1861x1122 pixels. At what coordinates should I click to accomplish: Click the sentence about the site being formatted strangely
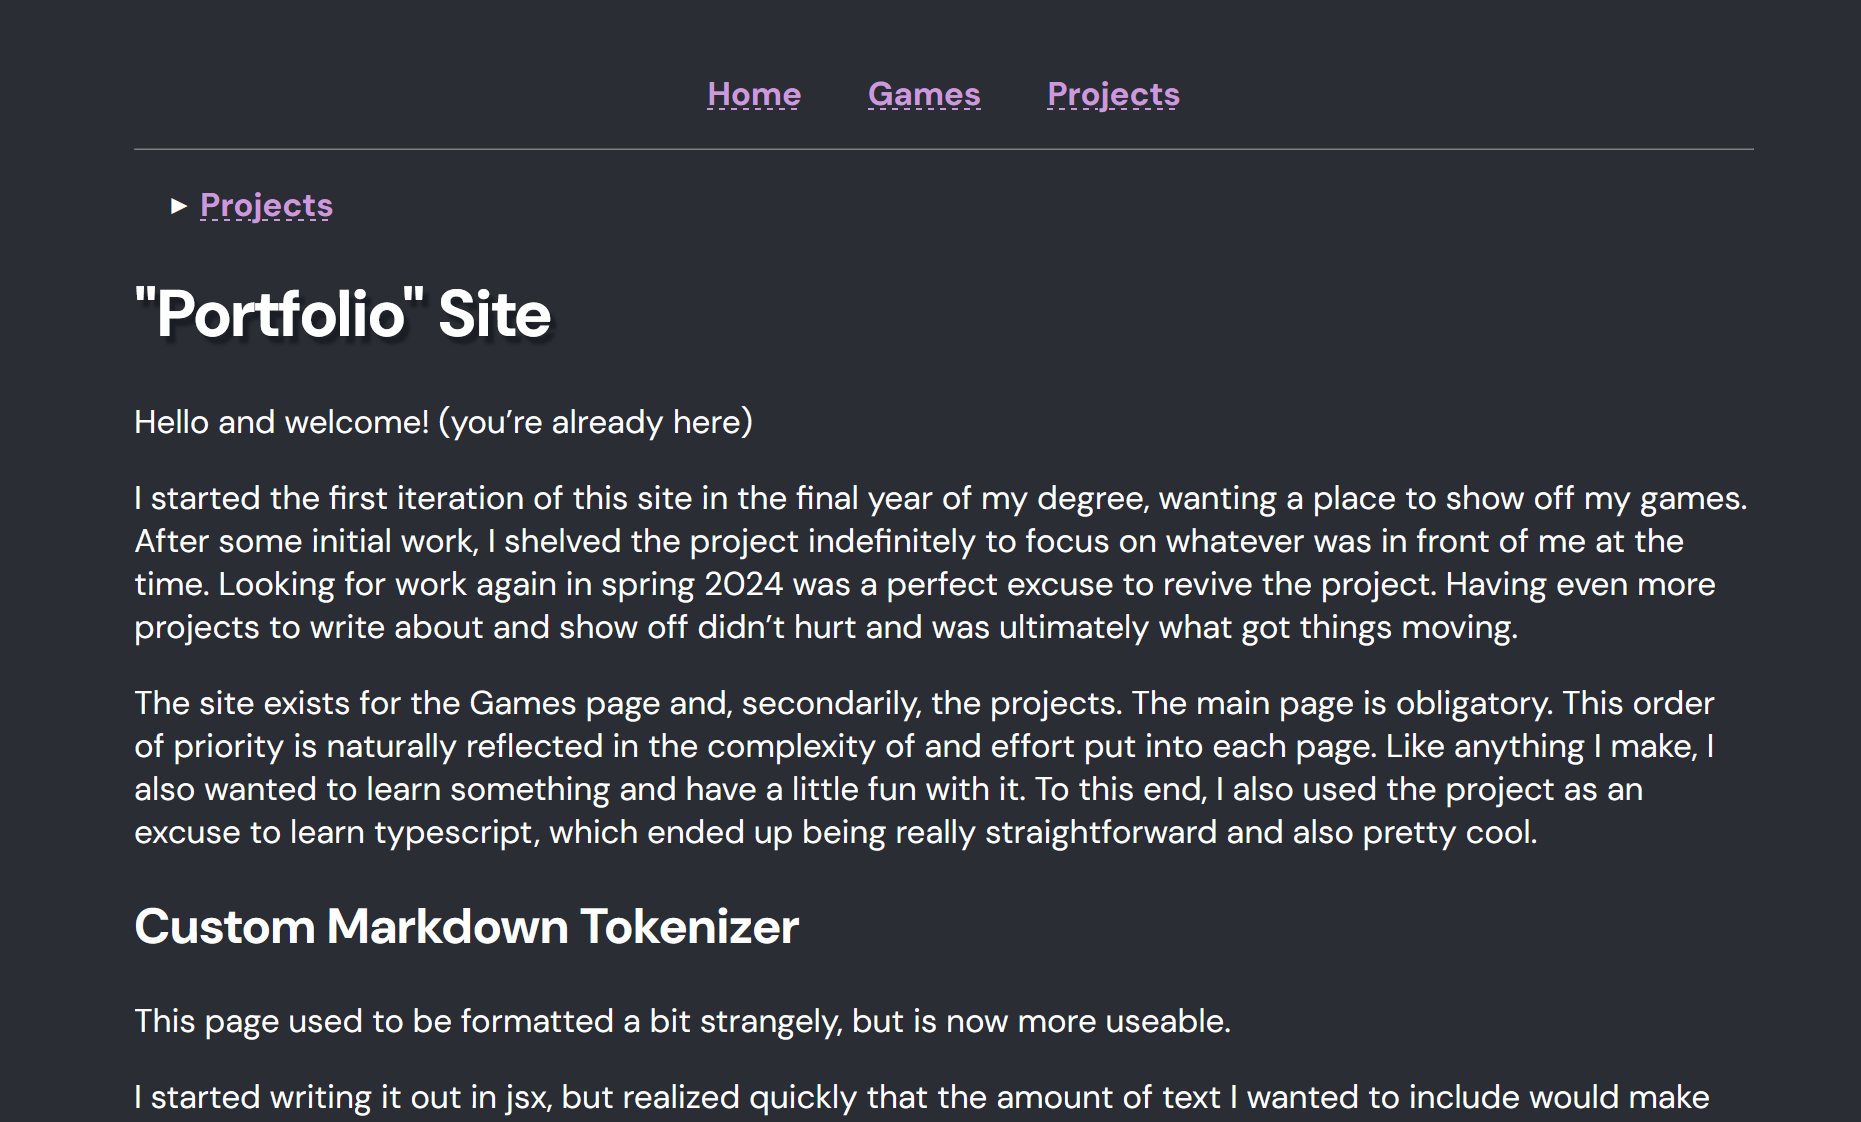(683, 1021)
